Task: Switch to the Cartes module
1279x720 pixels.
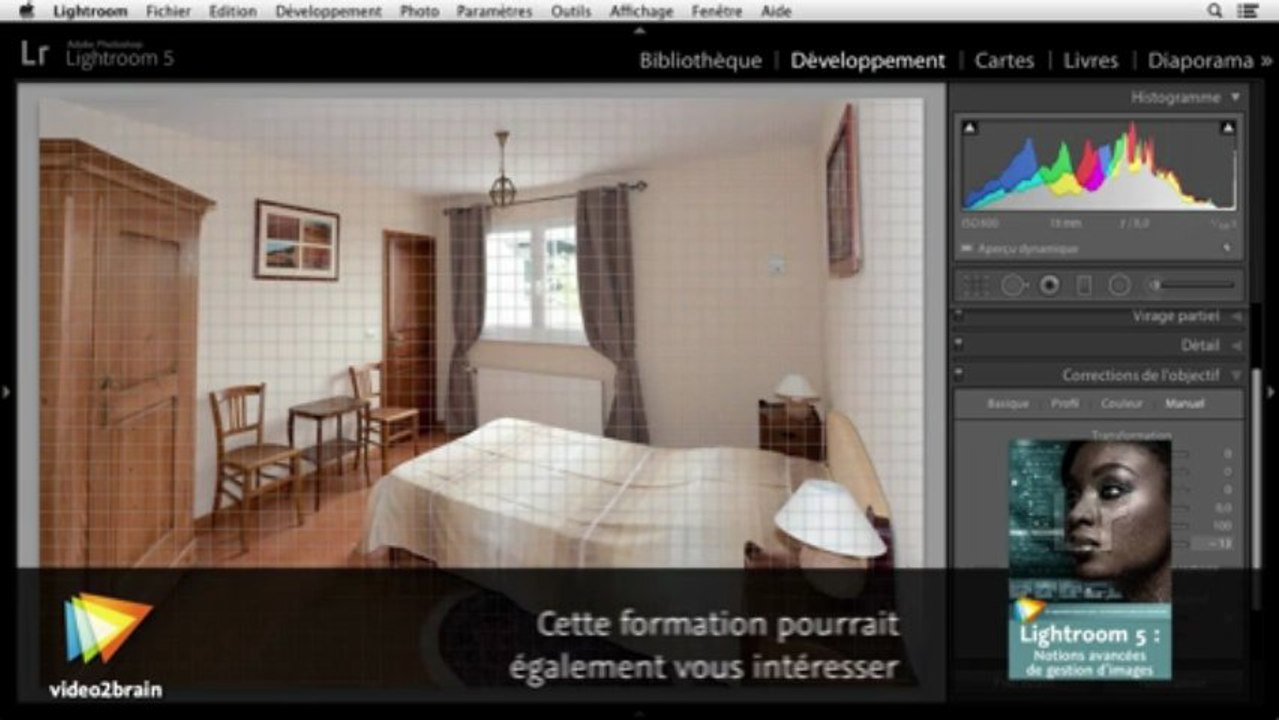Action: coord(1004,60)
